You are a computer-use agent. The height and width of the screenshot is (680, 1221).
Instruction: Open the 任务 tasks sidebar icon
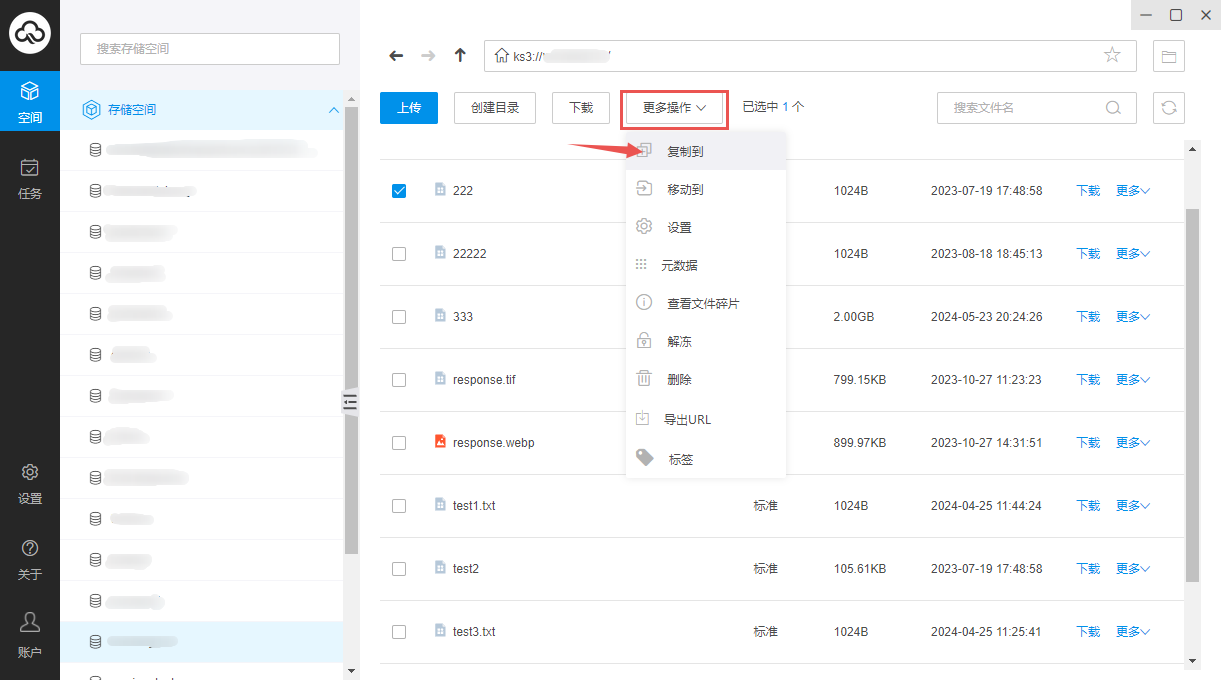30,179
